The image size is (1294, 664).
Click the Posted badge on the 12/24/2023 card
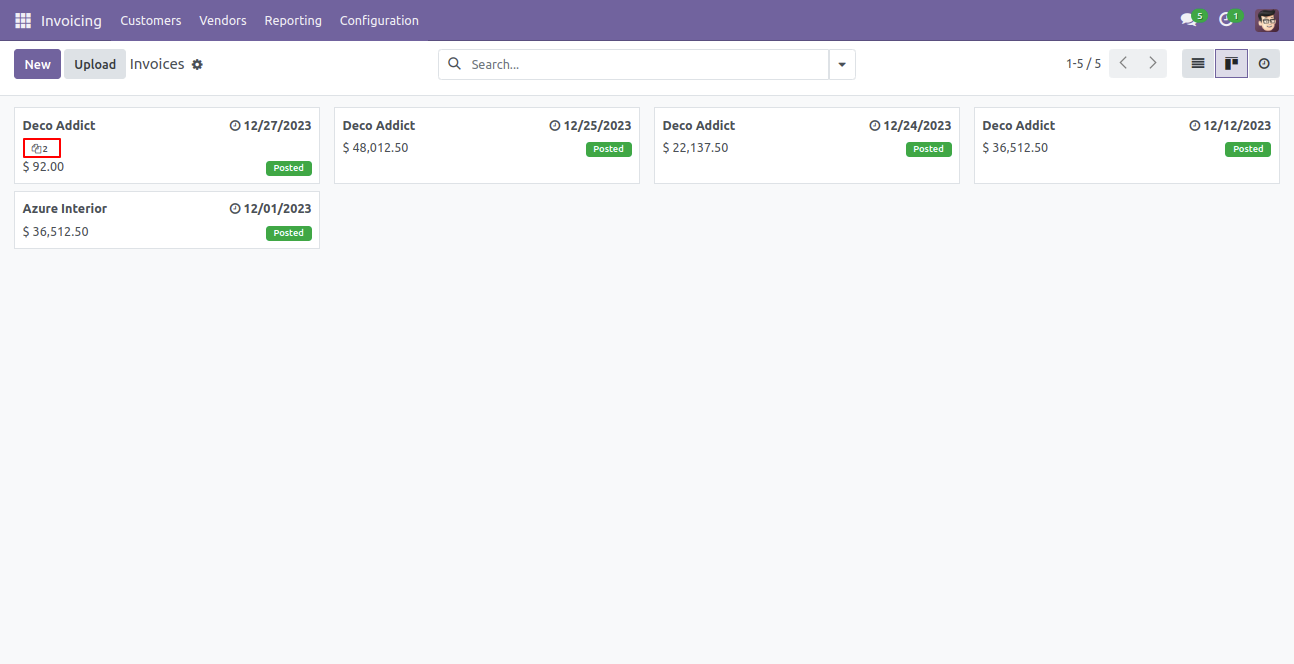point(929,149)
